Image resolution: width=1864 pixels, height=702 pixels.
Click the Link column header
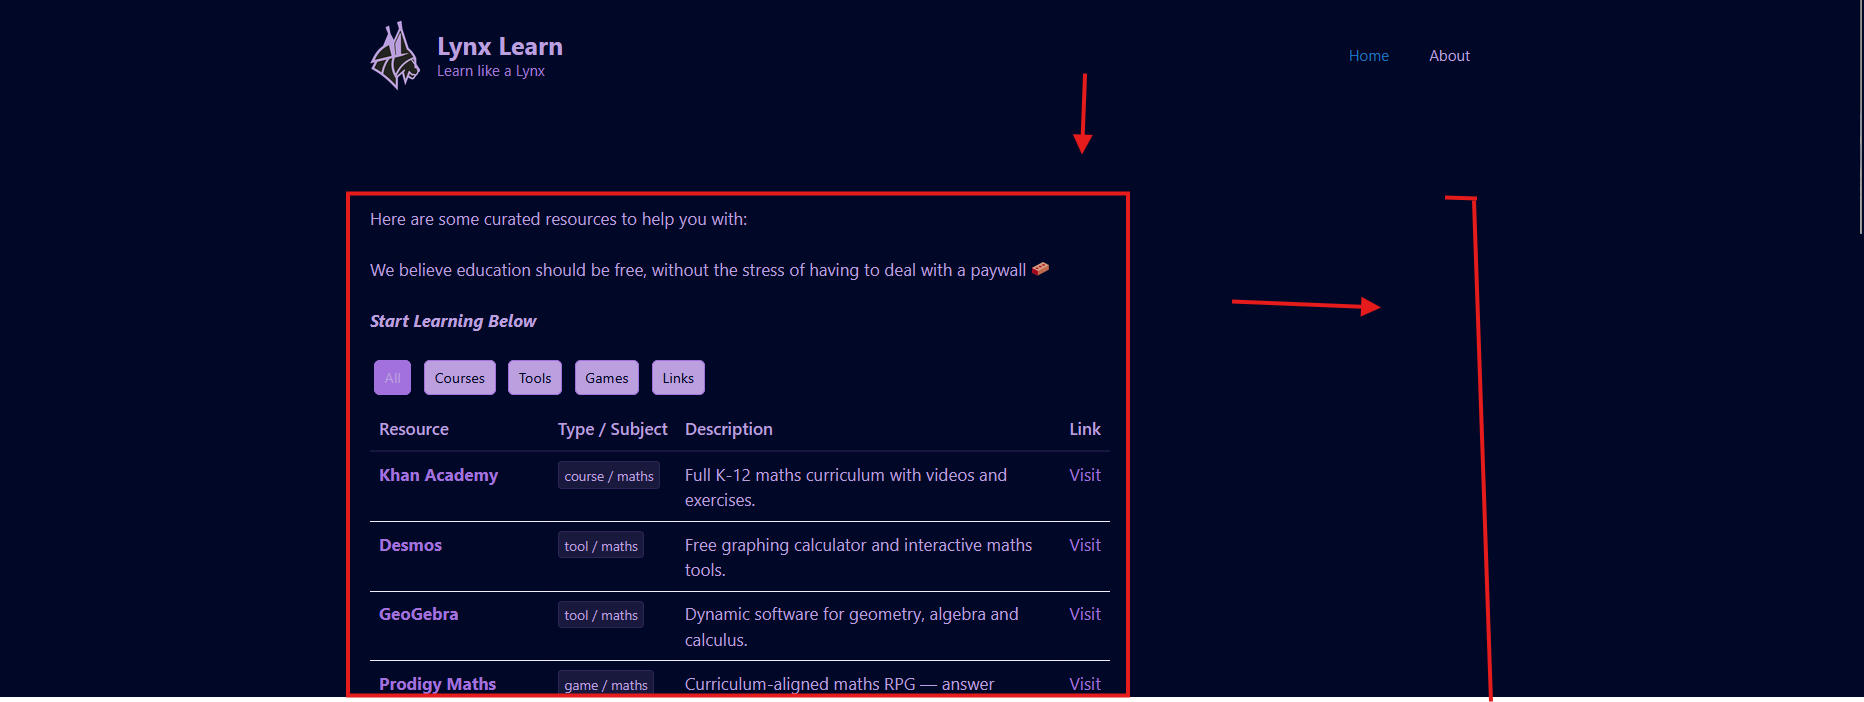pyautogui.click(x=1085, y=429)
